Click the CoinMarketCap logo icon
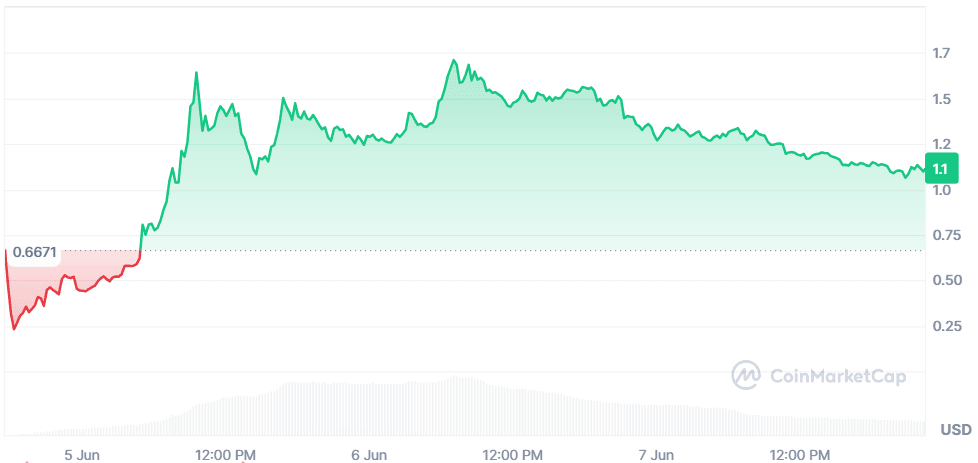 coord(746,376)
